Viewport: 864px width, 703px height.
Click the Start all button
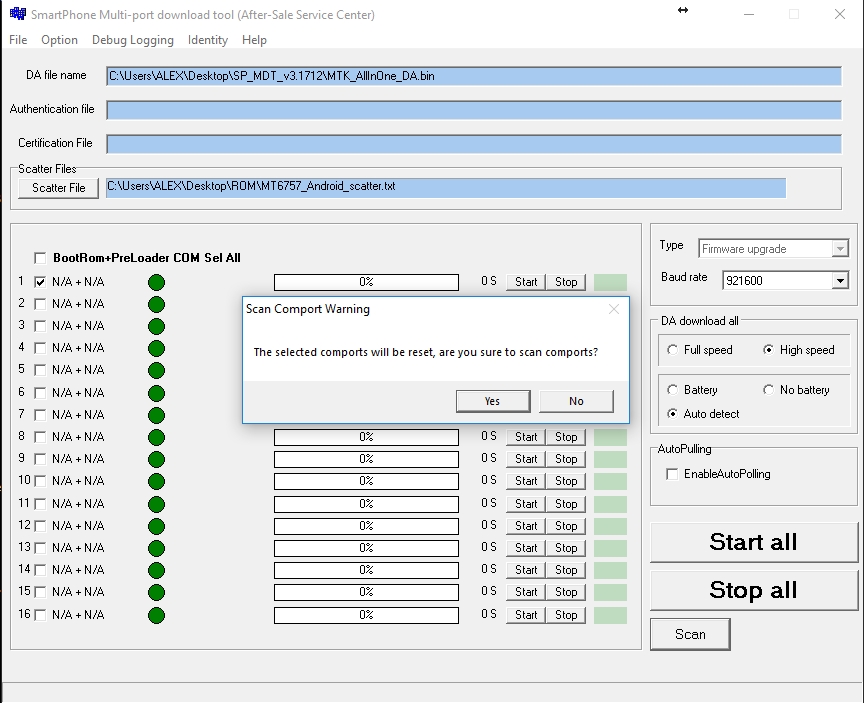point(753,542)
